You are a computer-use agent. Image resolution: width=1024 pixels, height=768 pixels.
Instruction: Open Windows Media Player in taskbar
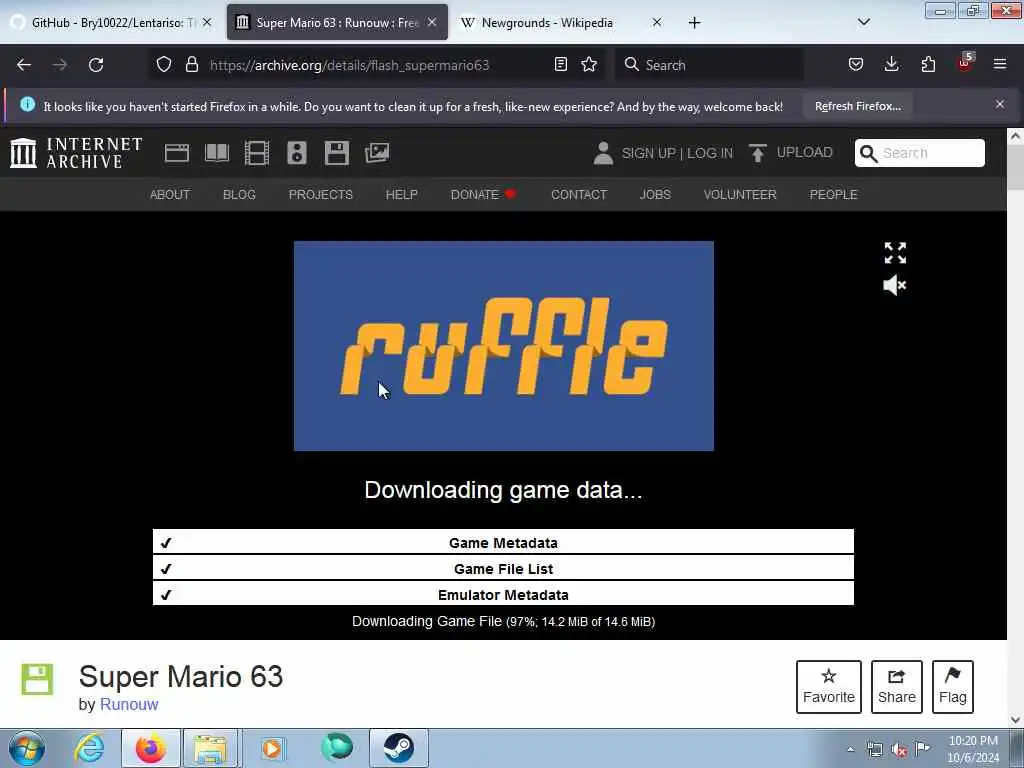click(272, 748)
